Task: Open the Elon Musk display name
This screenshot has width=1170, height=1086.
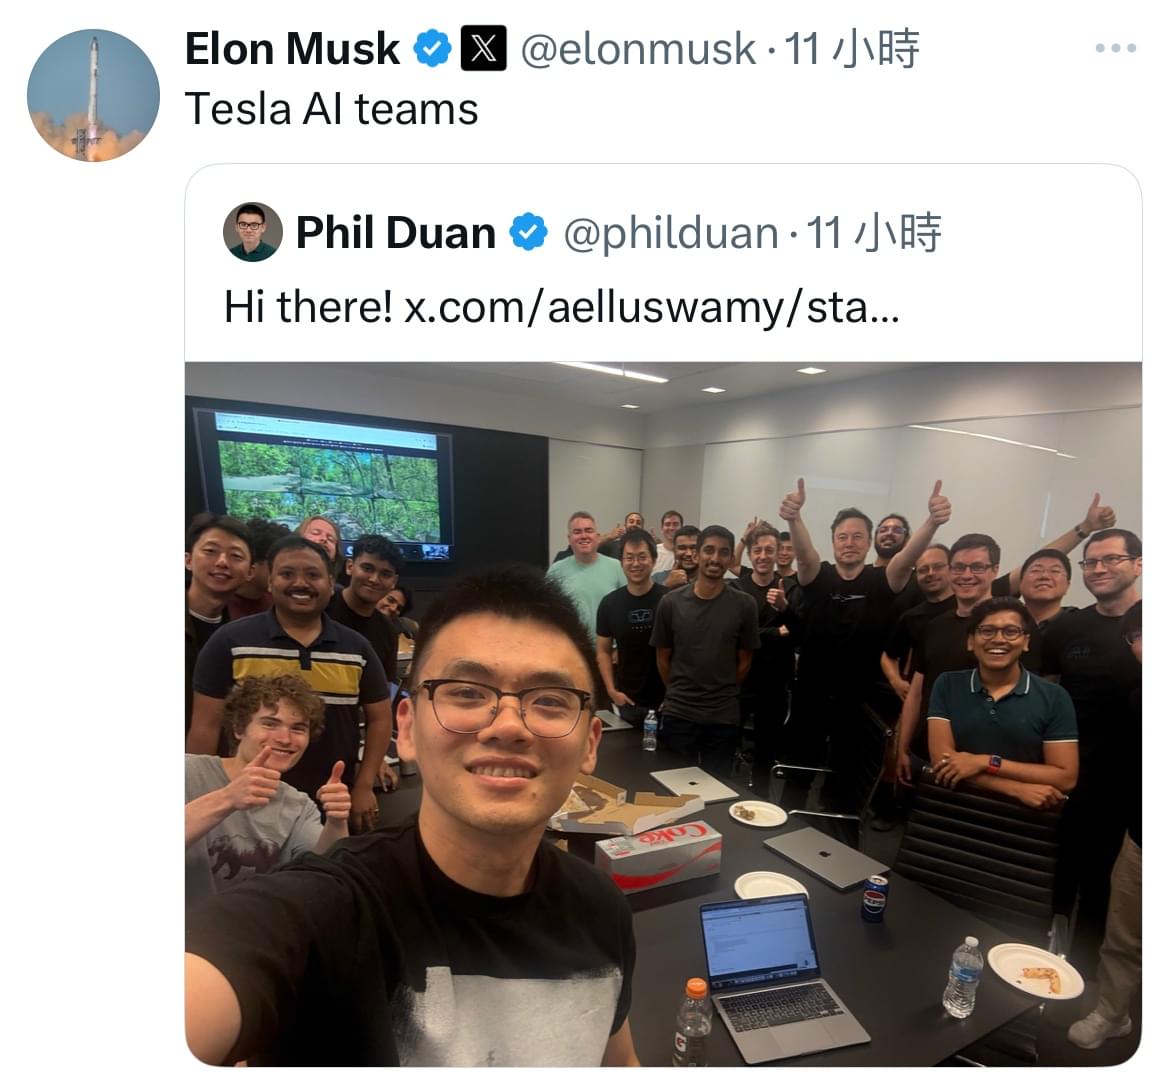Action: tap(292, 49)
